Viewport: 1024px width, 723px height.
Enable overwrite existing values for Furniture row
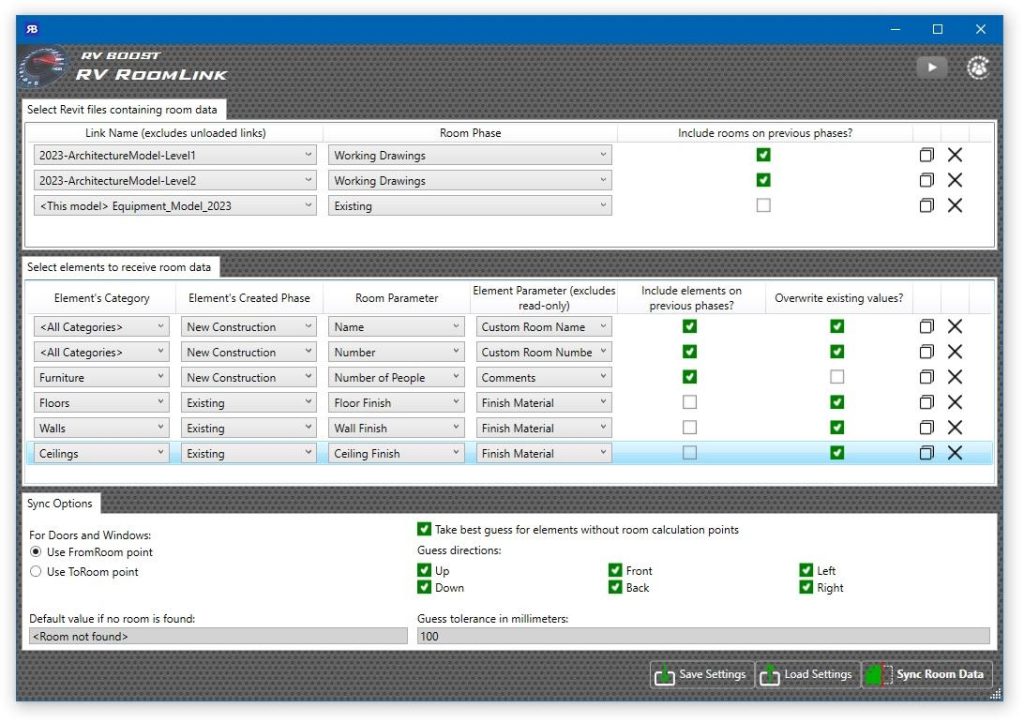tap(837, 377)
